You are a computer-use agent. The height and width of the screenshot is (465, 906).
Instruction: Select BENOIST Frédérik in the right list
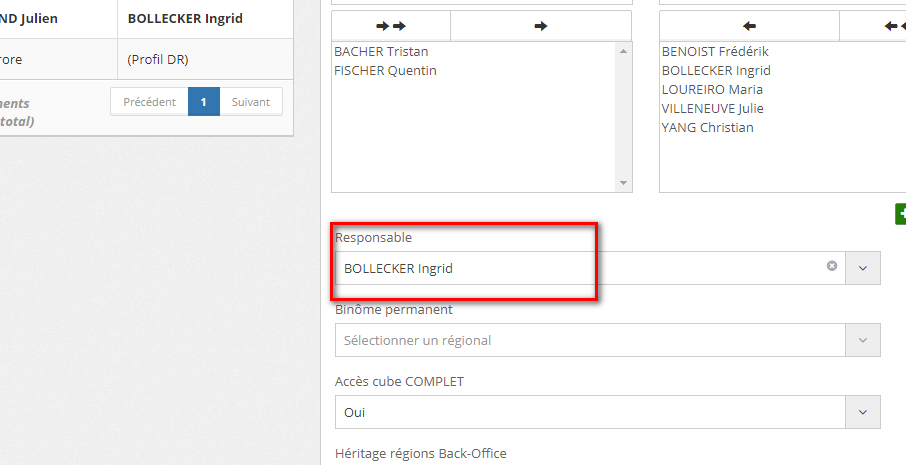click(715, 51)
